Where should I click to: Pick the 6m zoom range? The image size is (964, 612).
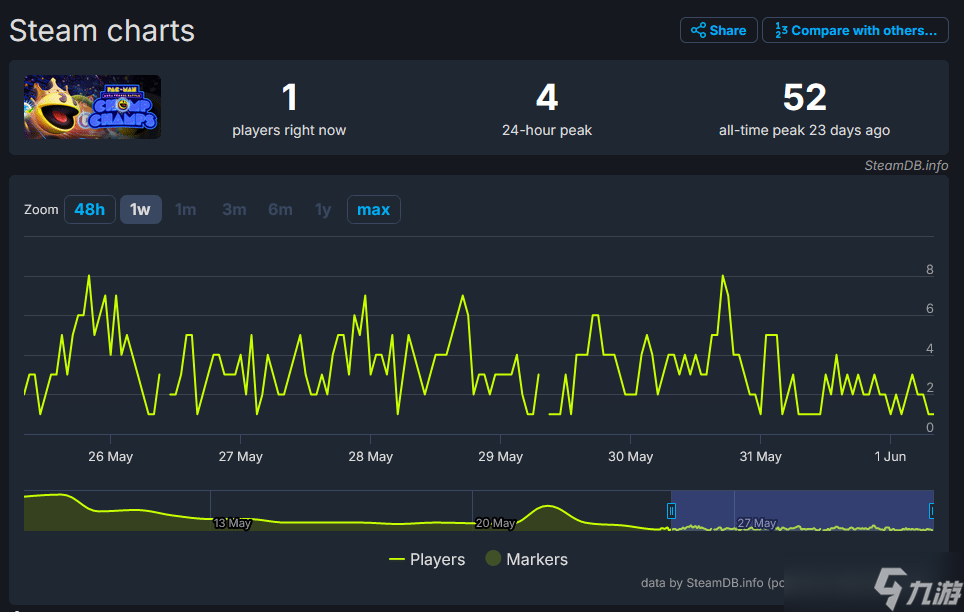tap(280, 209)
